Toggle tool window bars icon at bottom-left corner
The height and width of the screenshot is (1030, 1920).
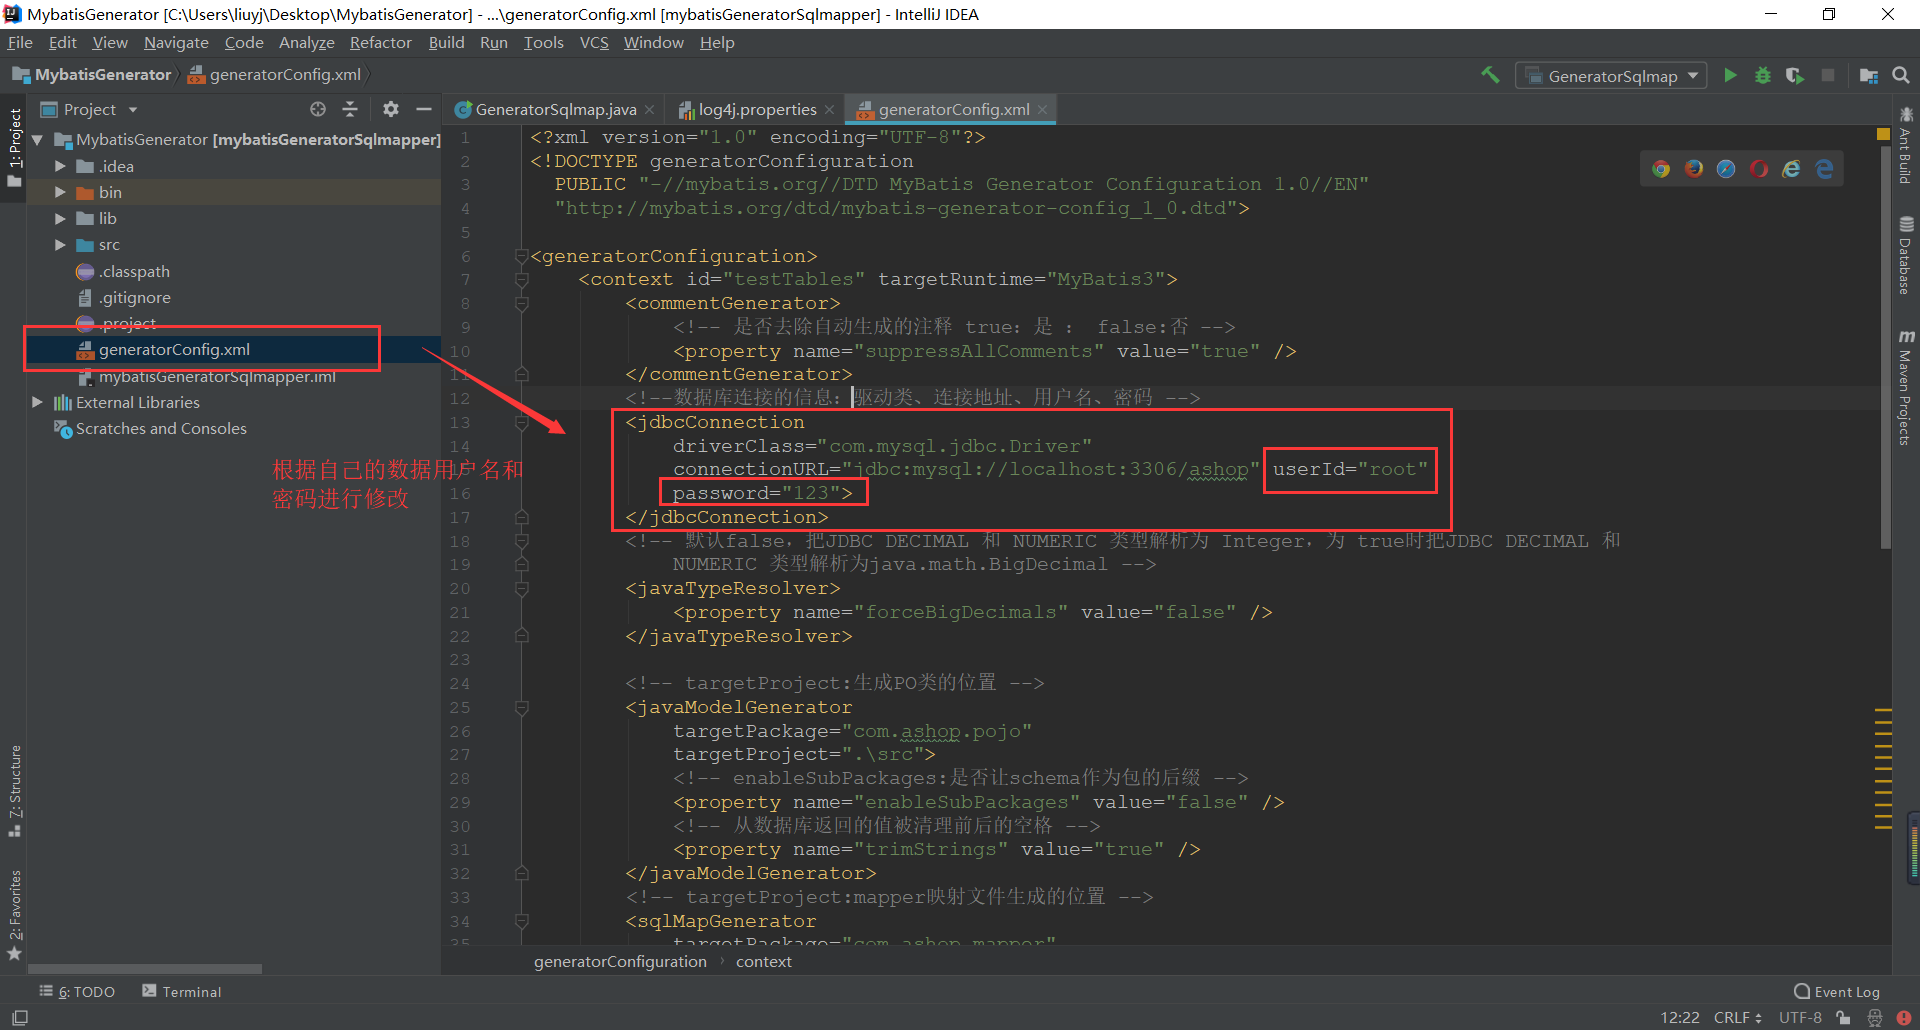click(x=20, y=1017)
